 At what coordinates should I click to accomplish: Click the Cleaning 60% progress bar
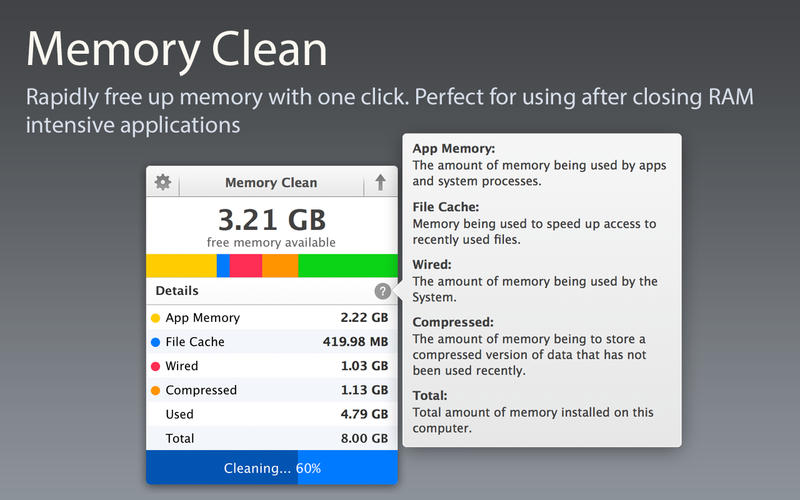click(272, 468)
